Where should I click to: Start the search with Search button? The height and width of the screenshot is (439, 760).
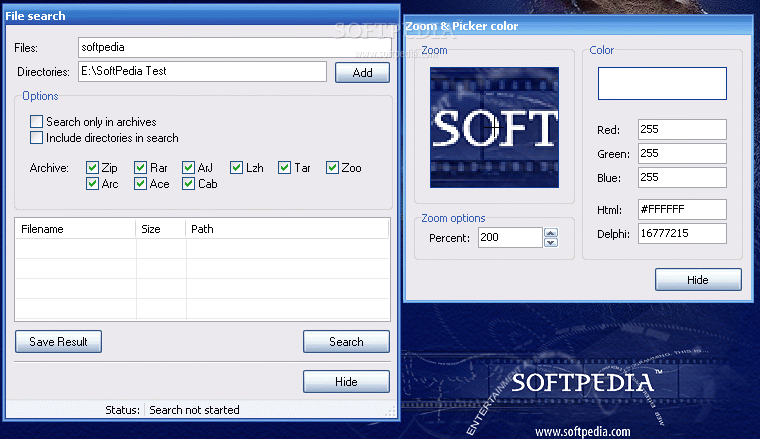[346, 342]
